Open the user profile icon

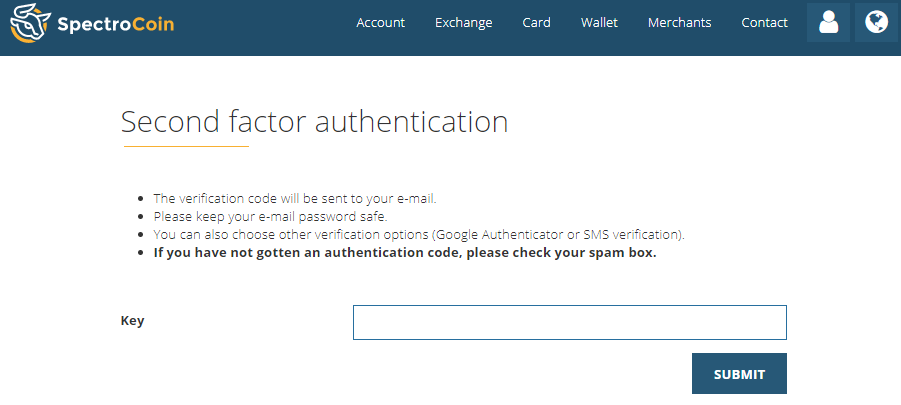click(x=828, y=22)
